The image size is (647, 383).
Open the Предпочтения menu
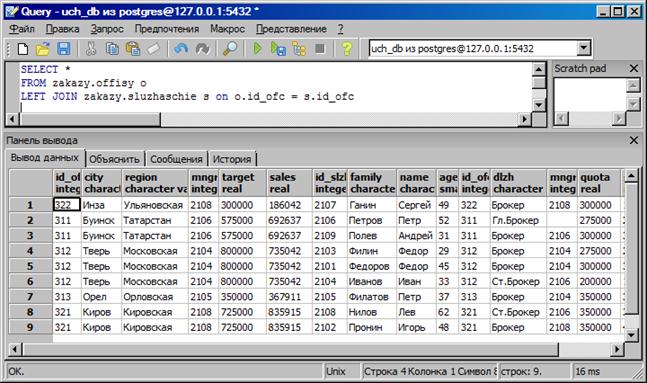[167, 29]
